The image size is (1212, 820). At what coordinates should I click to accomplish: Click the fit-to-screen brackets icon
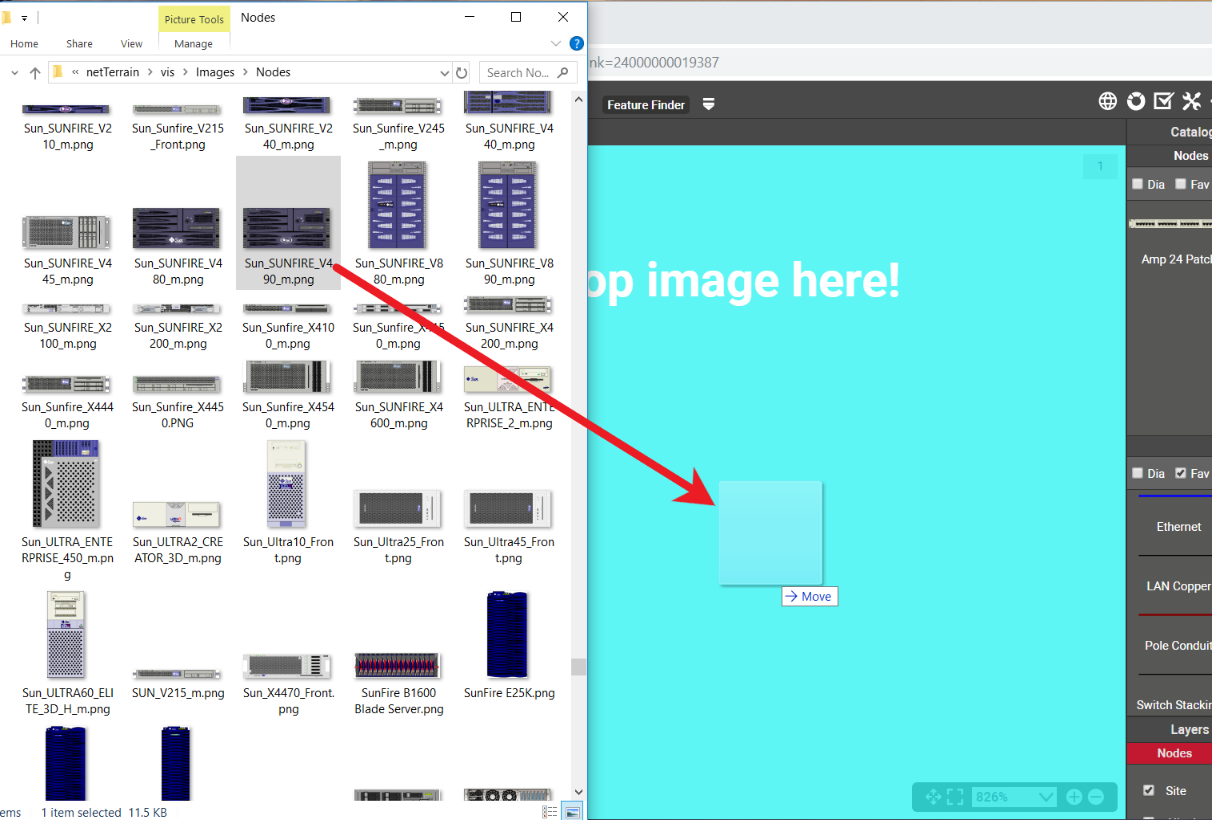coord(955,797)
